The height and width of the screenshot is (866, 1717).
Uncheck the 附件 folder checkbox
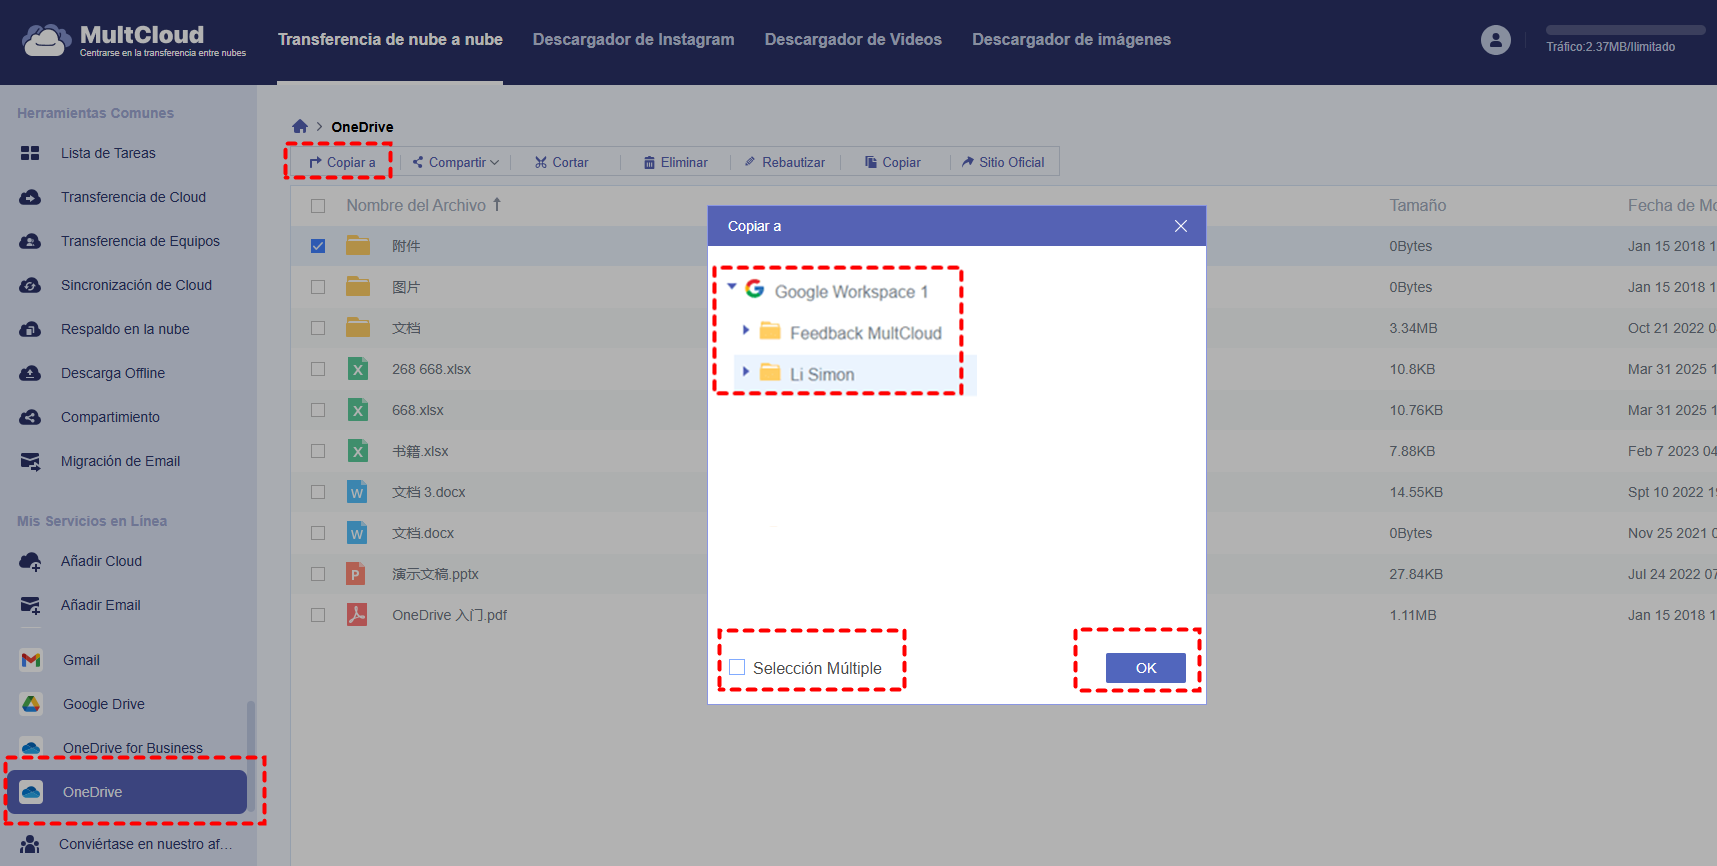[x=318, y=246]
